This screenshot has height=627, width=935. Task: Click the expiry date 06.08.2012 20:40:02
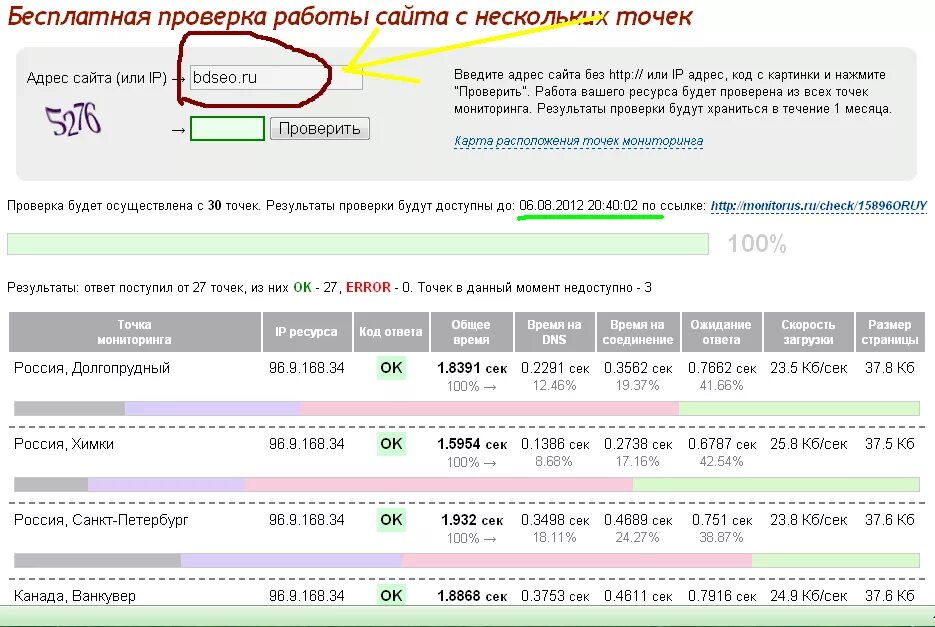tap(578, 206)
